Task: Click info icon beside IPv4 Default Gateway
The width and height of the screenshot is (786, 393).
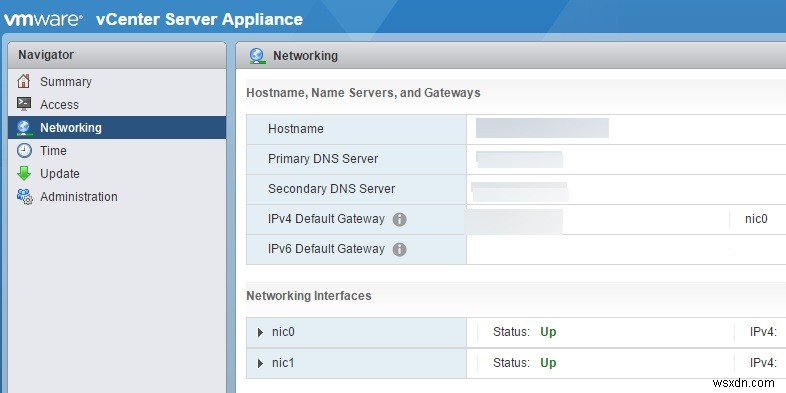Action: [x=399, y=219]
